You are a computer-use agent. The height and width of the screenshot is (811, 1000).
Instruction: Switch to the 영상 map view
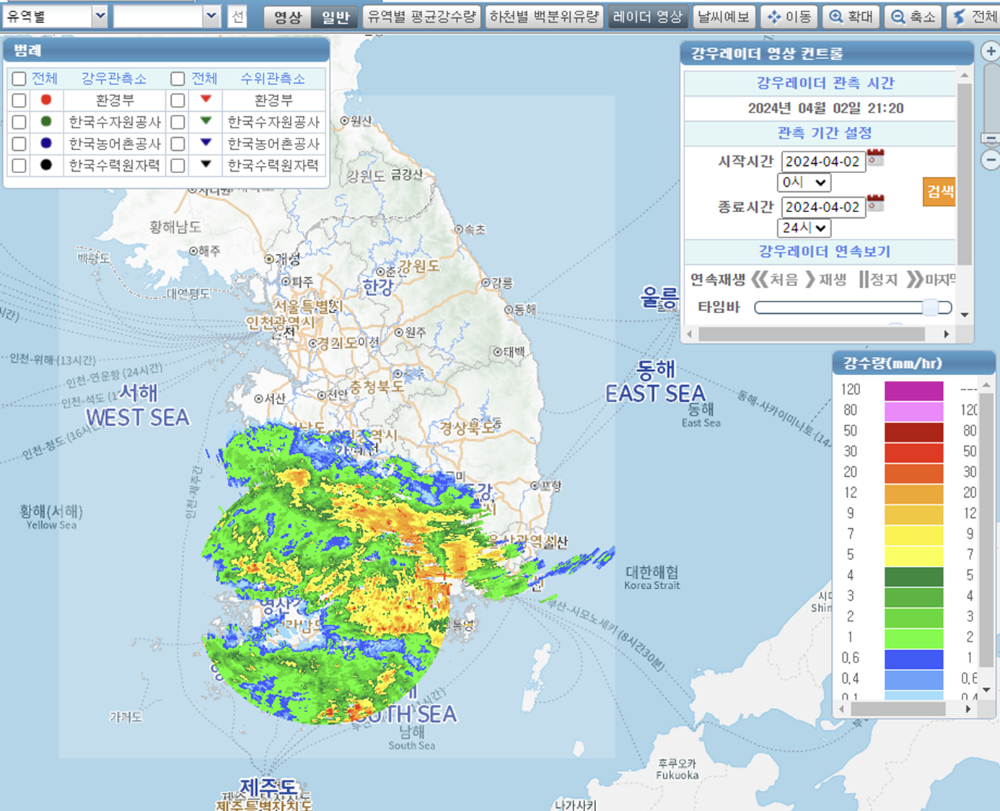(288, 17)
